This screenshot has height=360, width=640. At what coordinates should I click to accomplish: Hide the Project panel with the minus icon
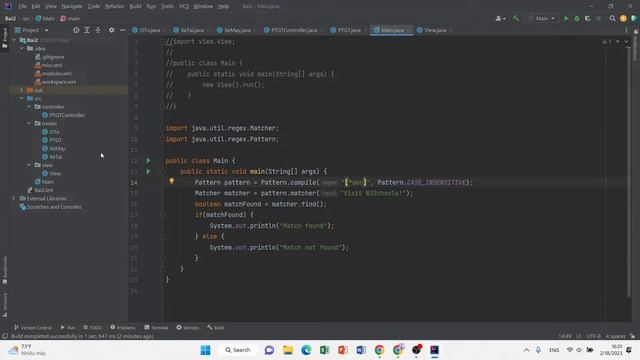(122, 30)
